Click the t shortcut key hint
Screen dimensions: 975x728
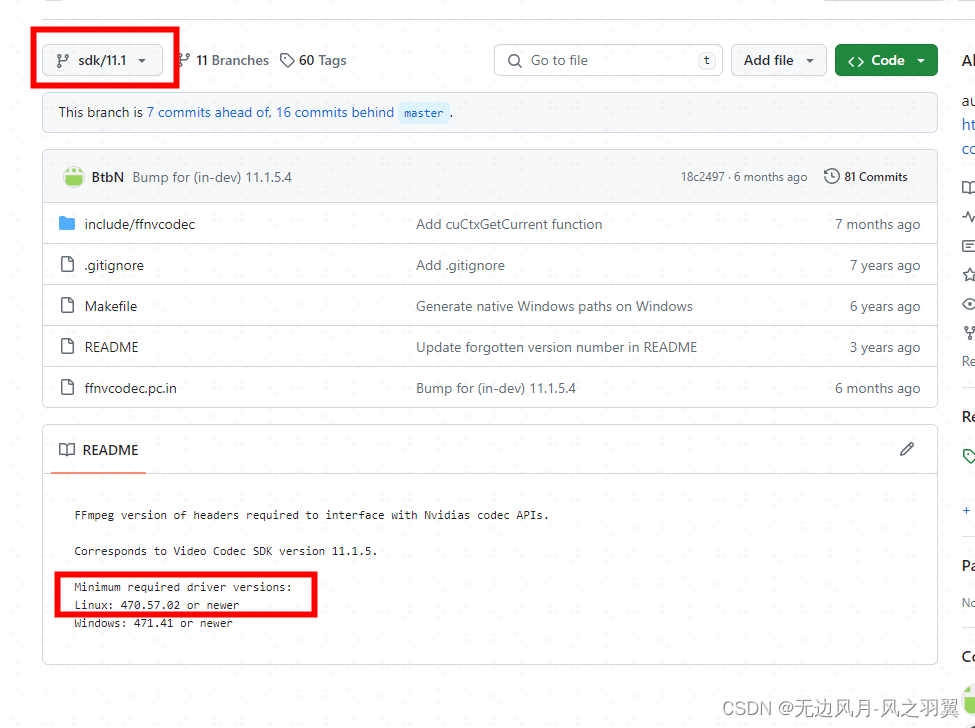click(706, 60)
